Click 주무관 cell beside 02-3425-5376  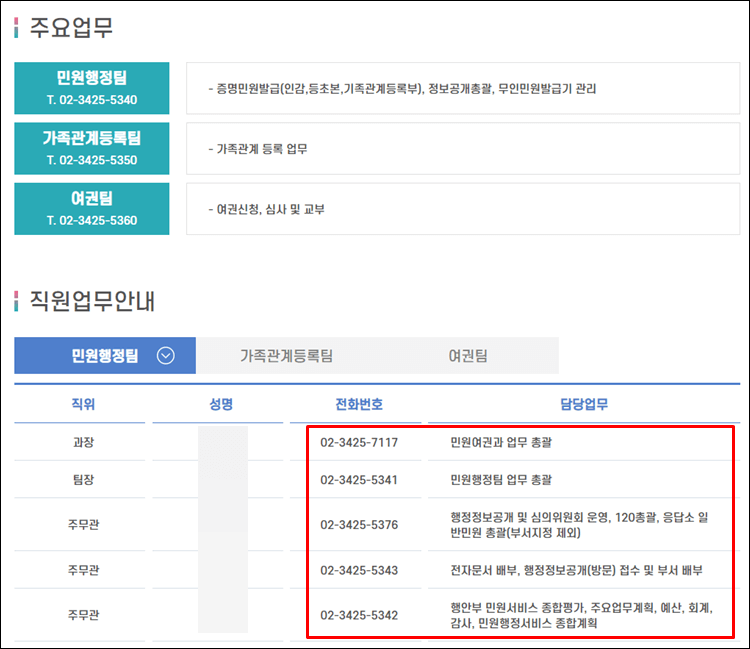(x=83, y=525)
